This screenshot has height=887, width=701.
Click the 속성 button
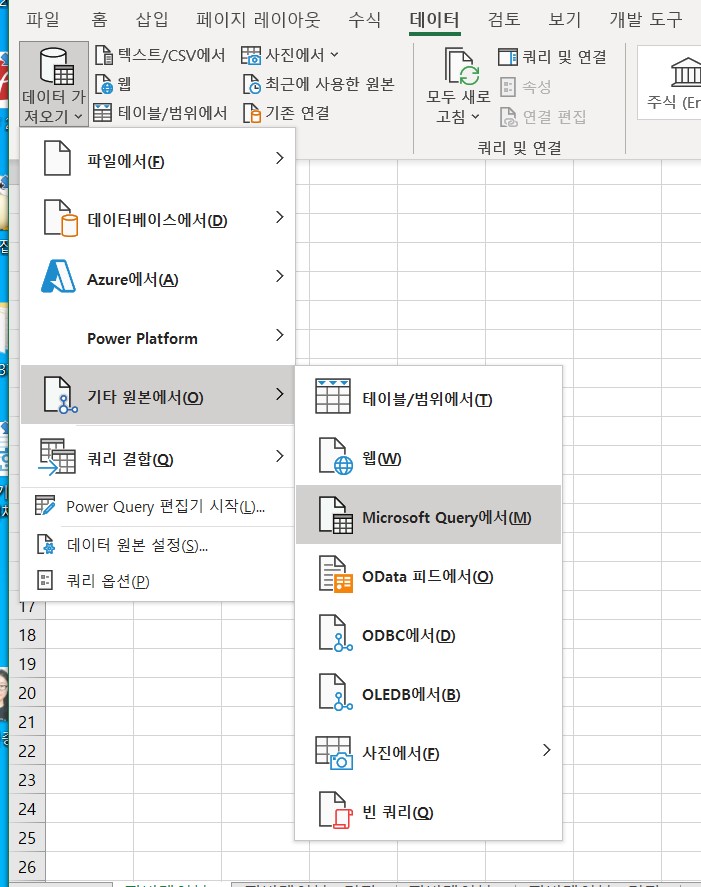click(524, 87)
